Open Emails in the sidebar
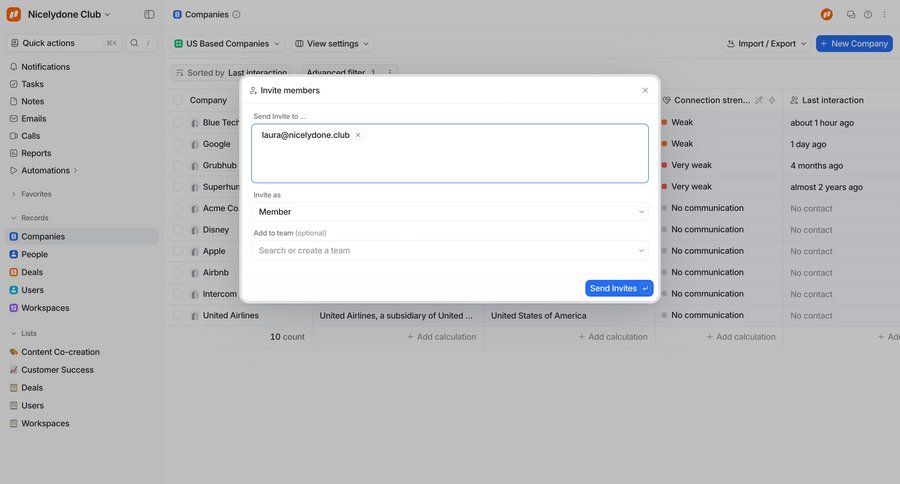The height and width of the screenshot is (484, 900). 82,118
